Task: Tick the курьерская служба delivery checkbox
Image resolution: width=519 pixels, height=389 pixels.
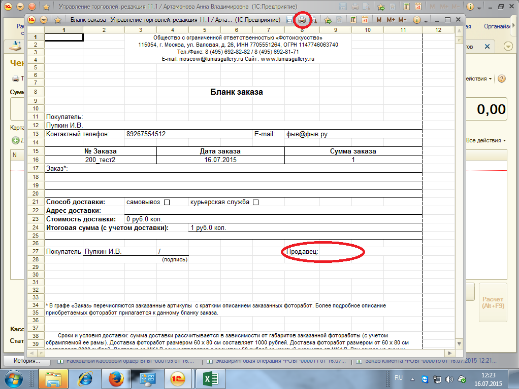Action: point(256,202)
